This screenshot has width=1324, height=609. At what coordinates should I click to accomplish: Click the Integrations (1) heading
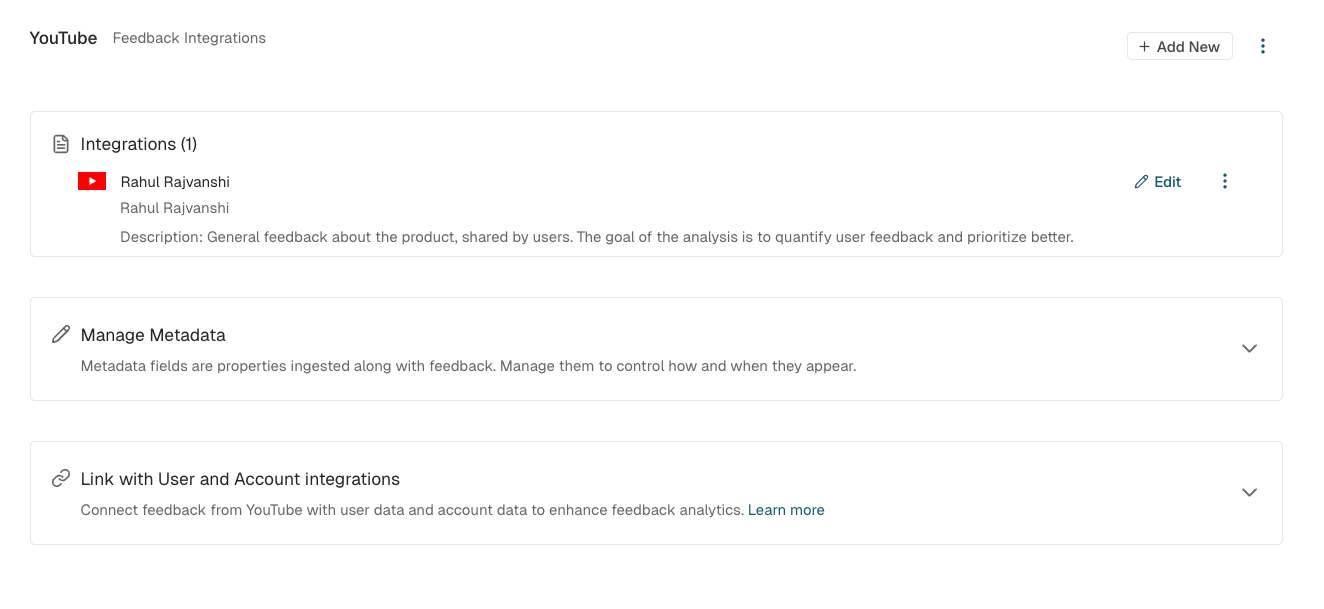click(x=139, y=144)
